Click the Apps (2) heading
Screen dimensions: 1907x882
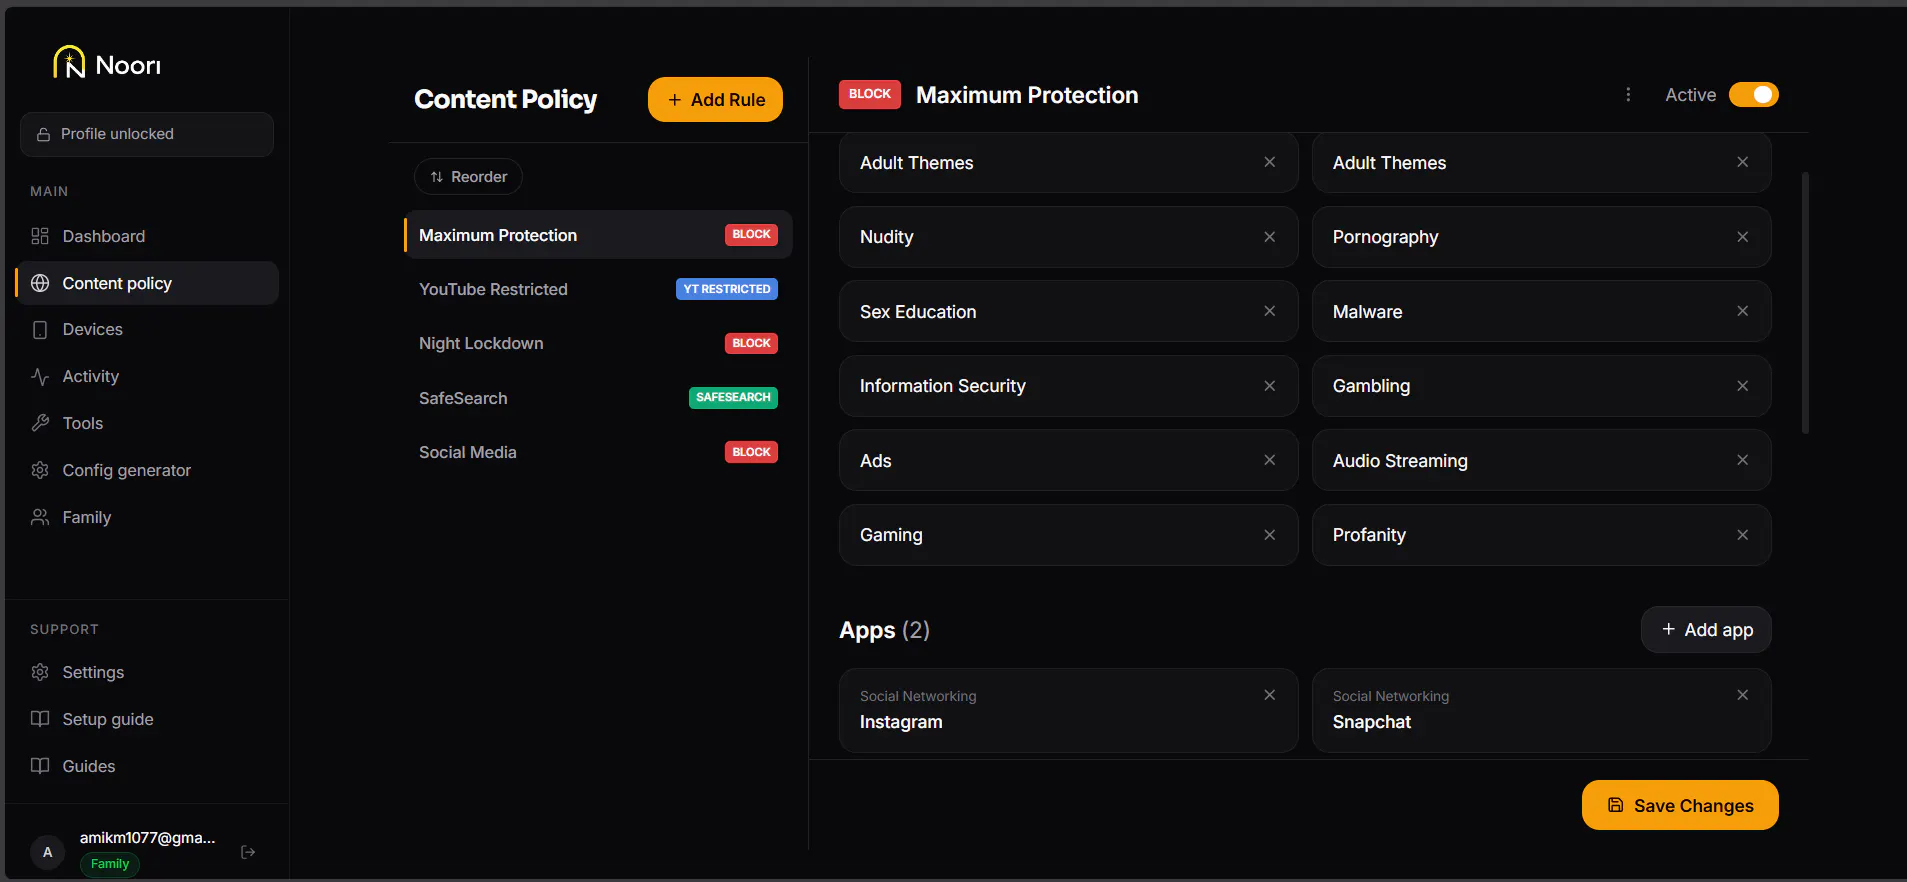[x=885, y=630]
